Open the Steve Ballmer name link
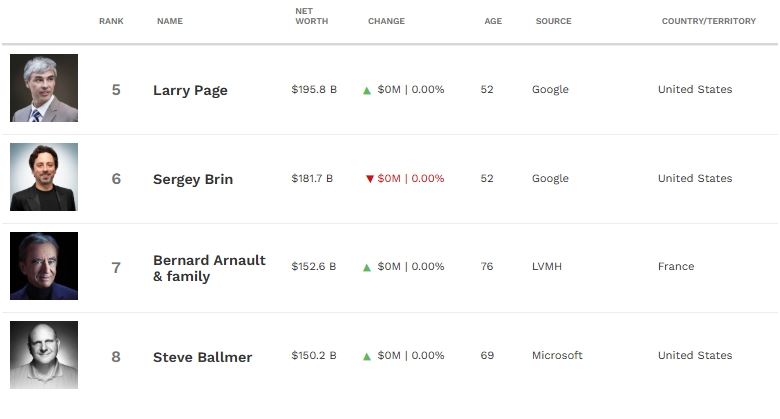Viewport: 780px width, 419px height. 202,357
